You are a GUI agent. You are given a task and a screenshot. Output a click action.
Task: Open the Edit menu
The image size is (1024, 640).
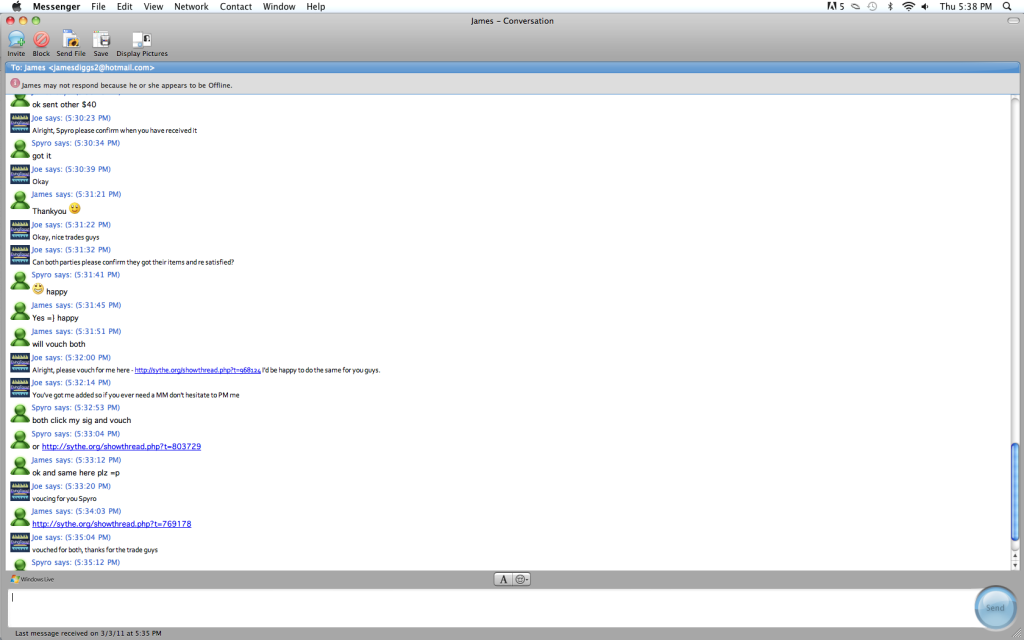coord(124,7)
